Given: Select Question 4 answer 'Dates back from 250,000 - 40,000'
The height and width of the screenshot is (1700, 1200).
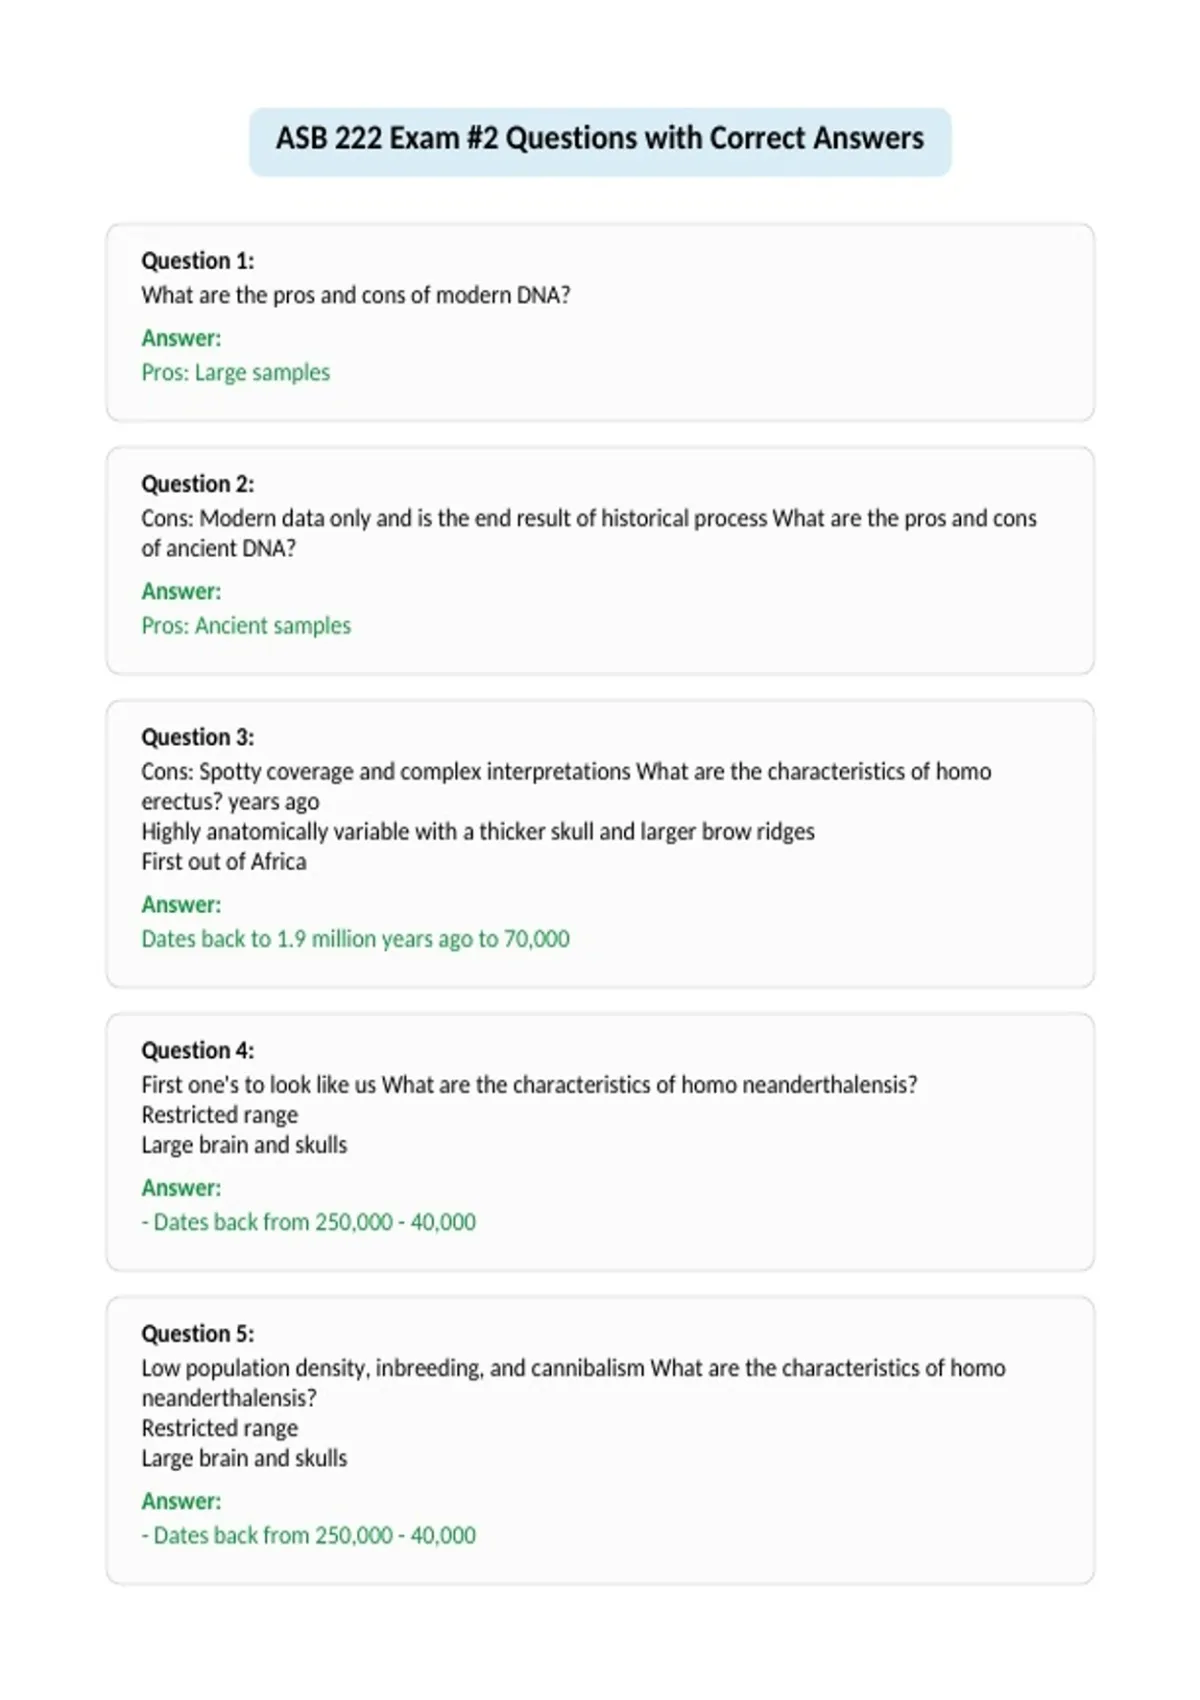Looking at the screenshot, I should (308, 1222).
